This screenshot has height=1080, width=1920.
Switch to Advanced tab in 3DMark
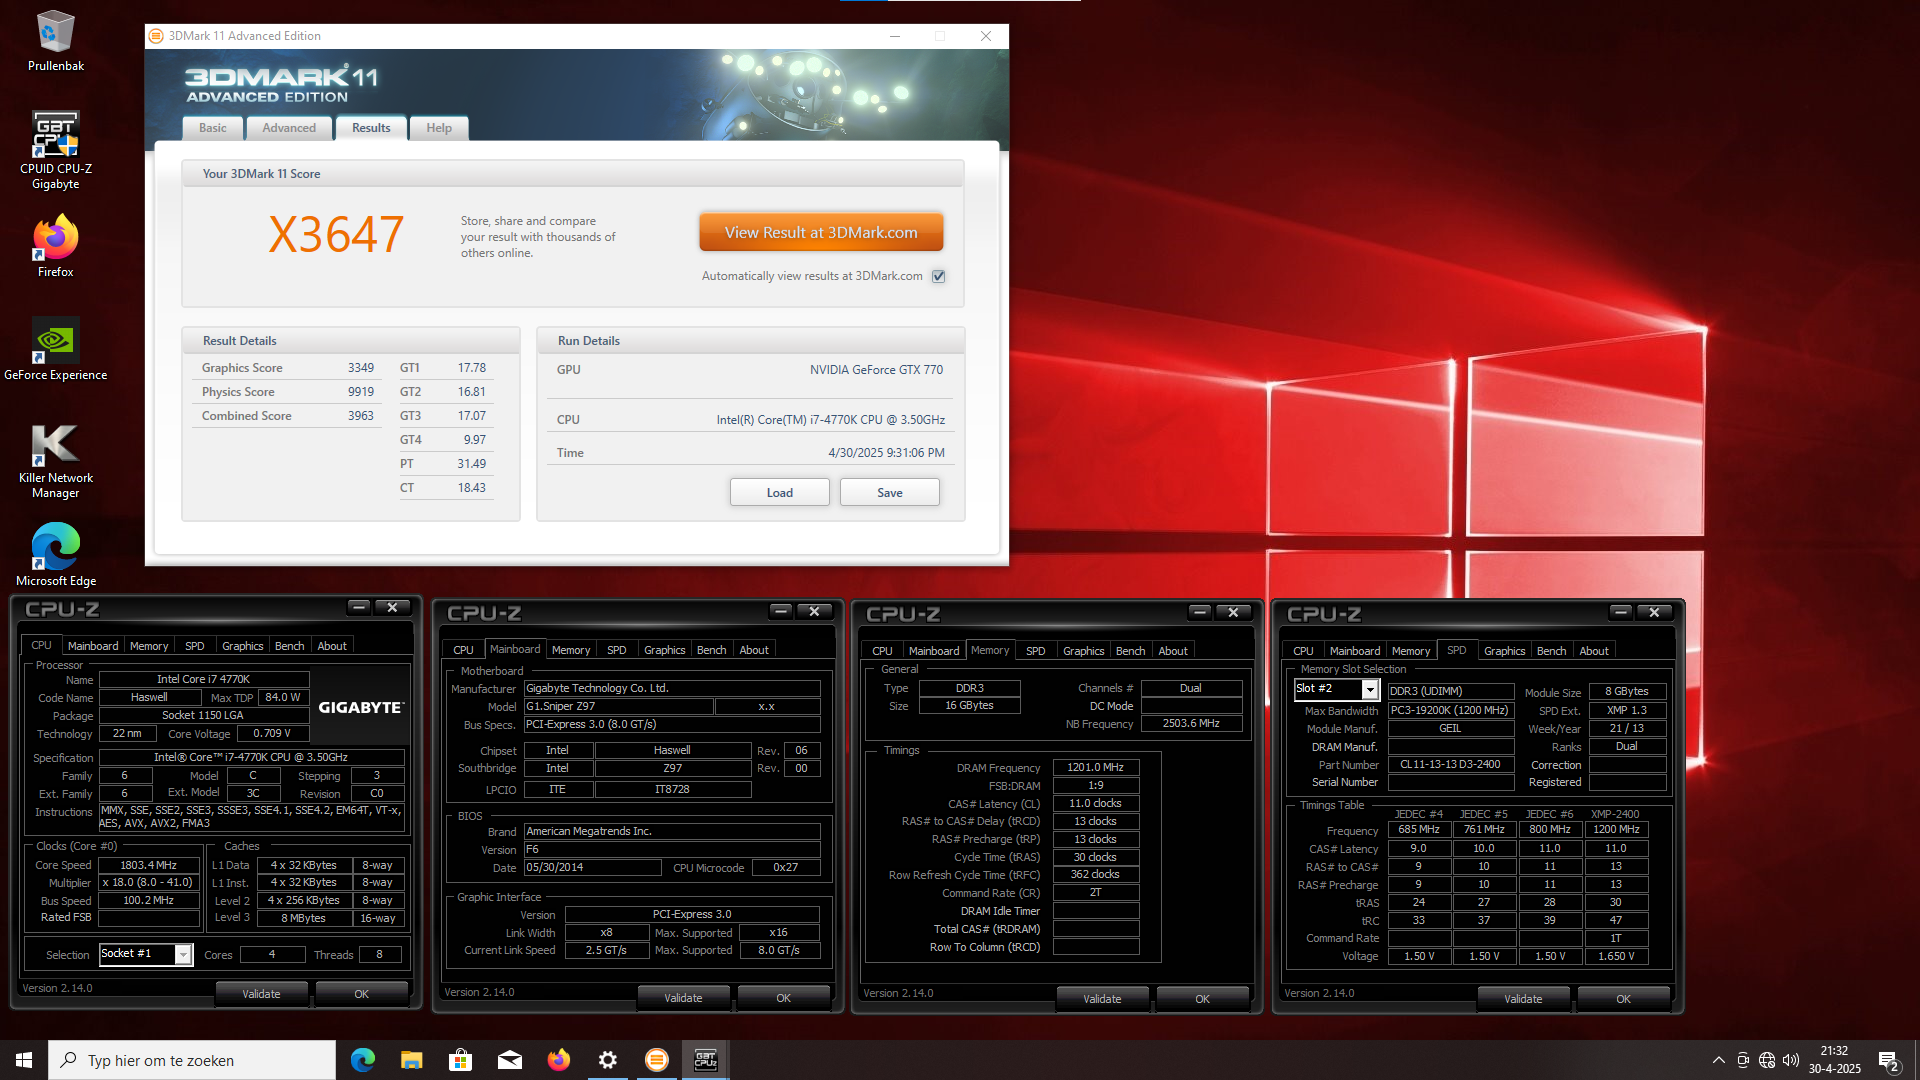(289, 128)
